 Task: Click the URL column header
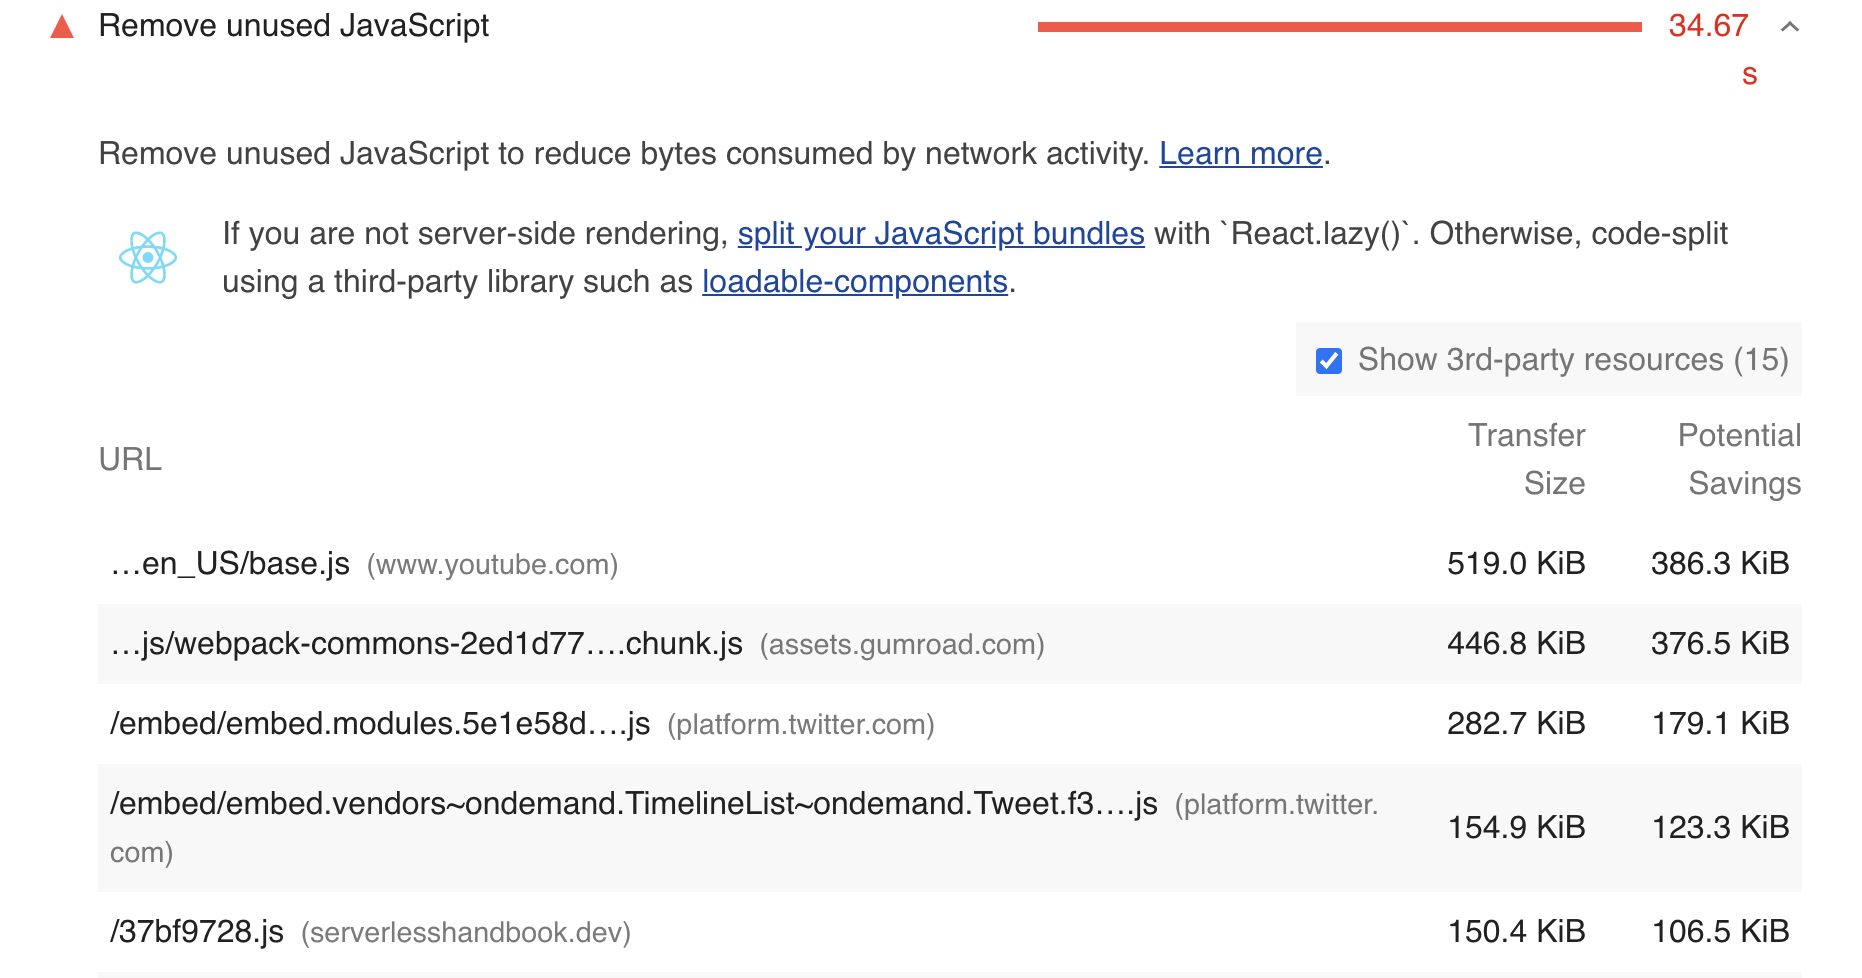(x=130, y=459)
